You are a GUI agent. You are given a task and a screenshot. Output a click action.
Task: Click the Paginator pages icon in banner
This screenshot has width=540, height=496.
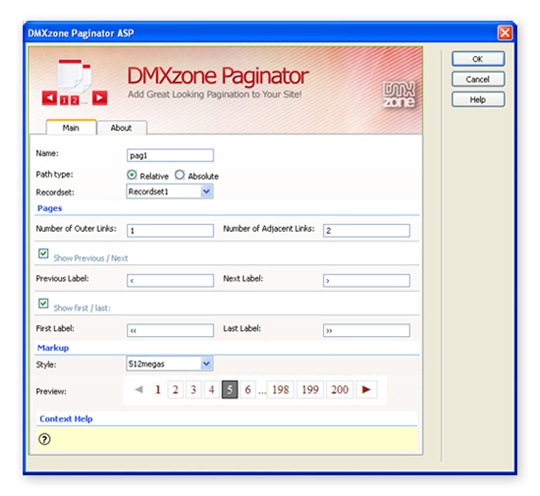(75, 82)
